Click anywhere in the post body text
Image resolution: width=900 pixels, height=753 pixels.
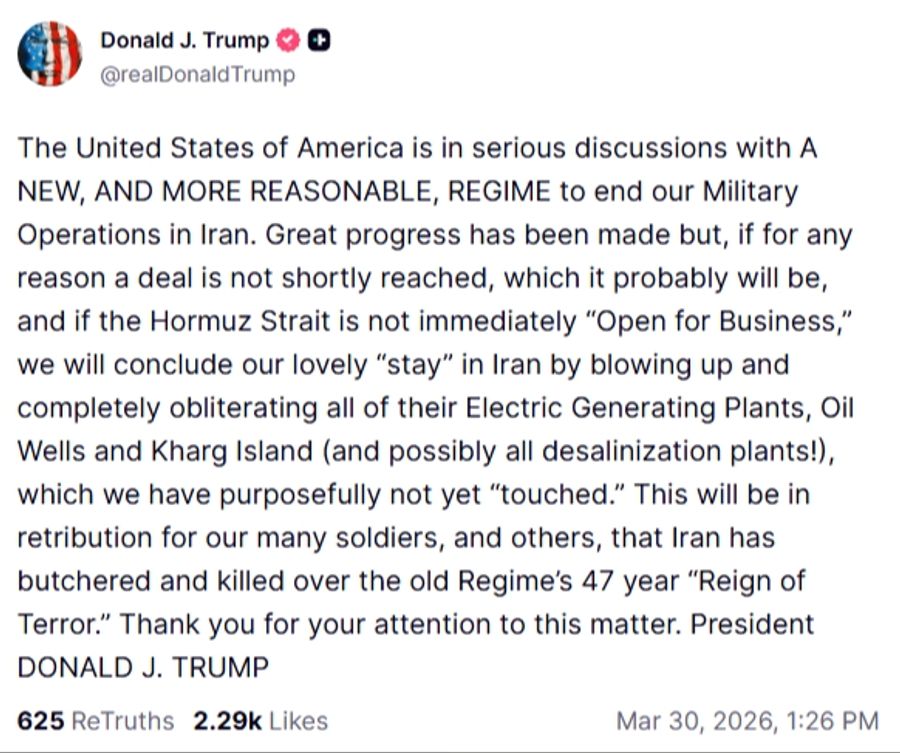pyautogui.click(x=430, y=400)
